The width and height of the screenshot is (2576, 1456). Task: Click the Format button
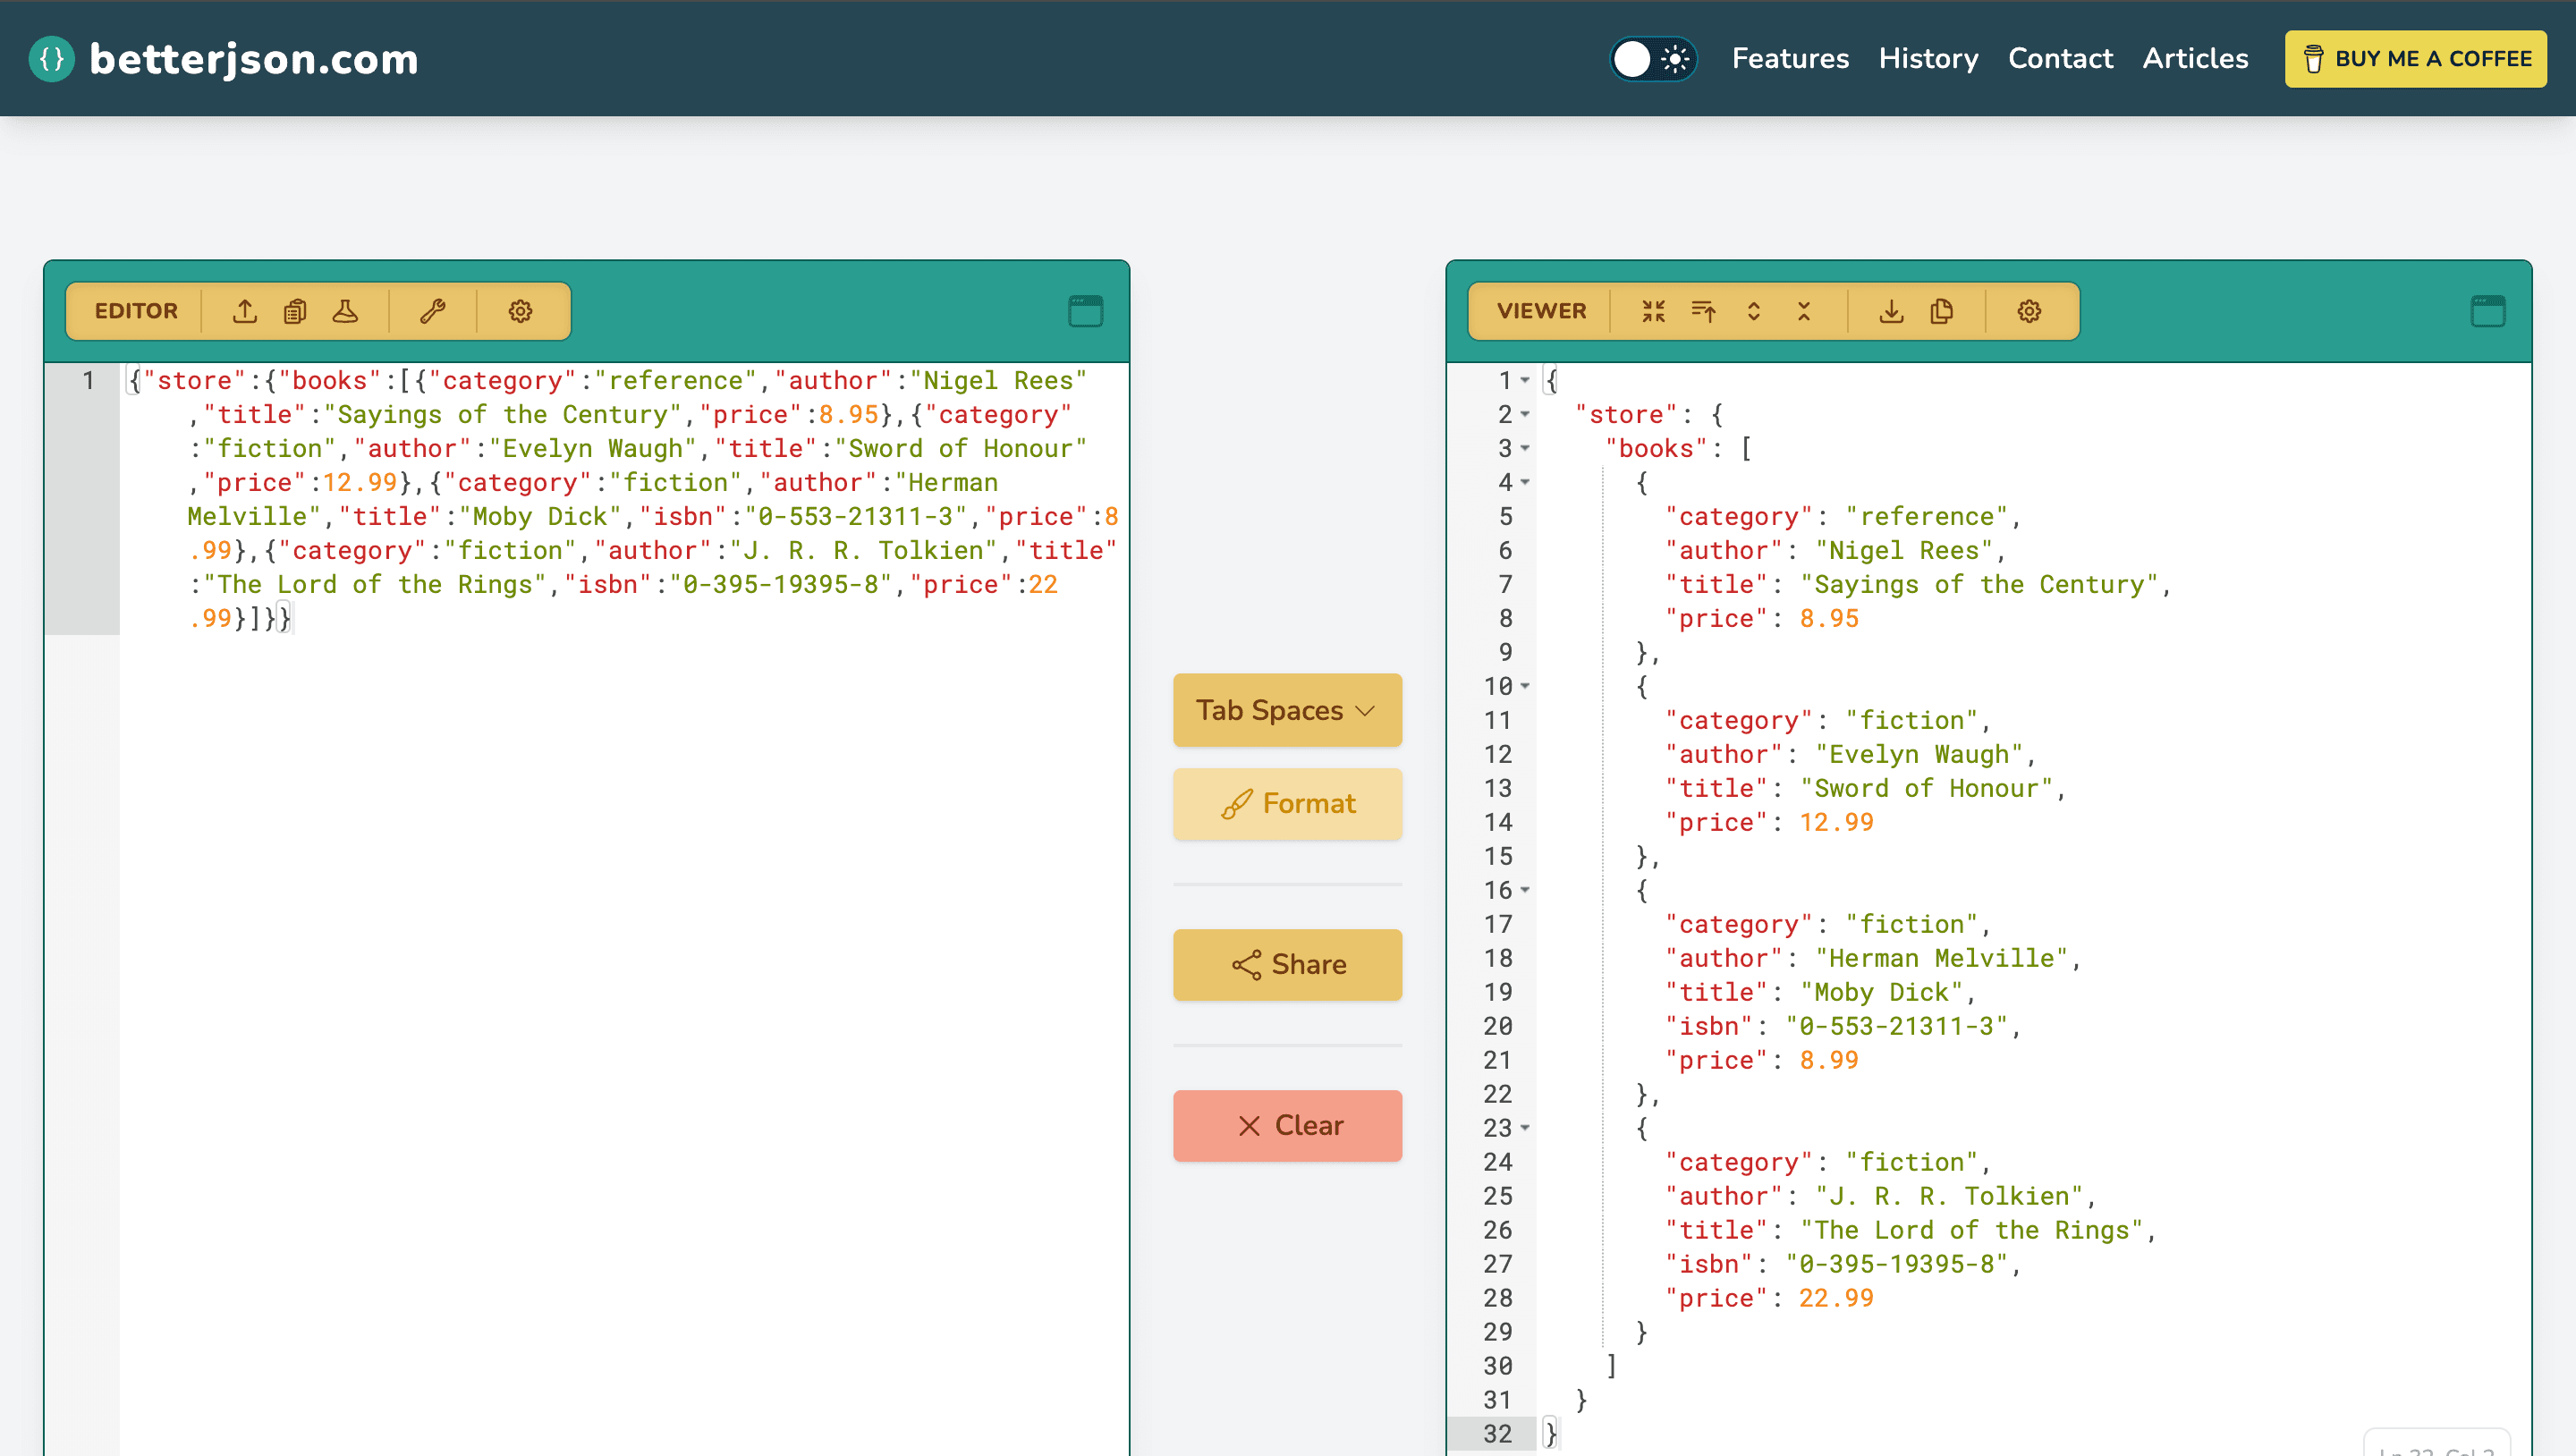point(1286,803)
